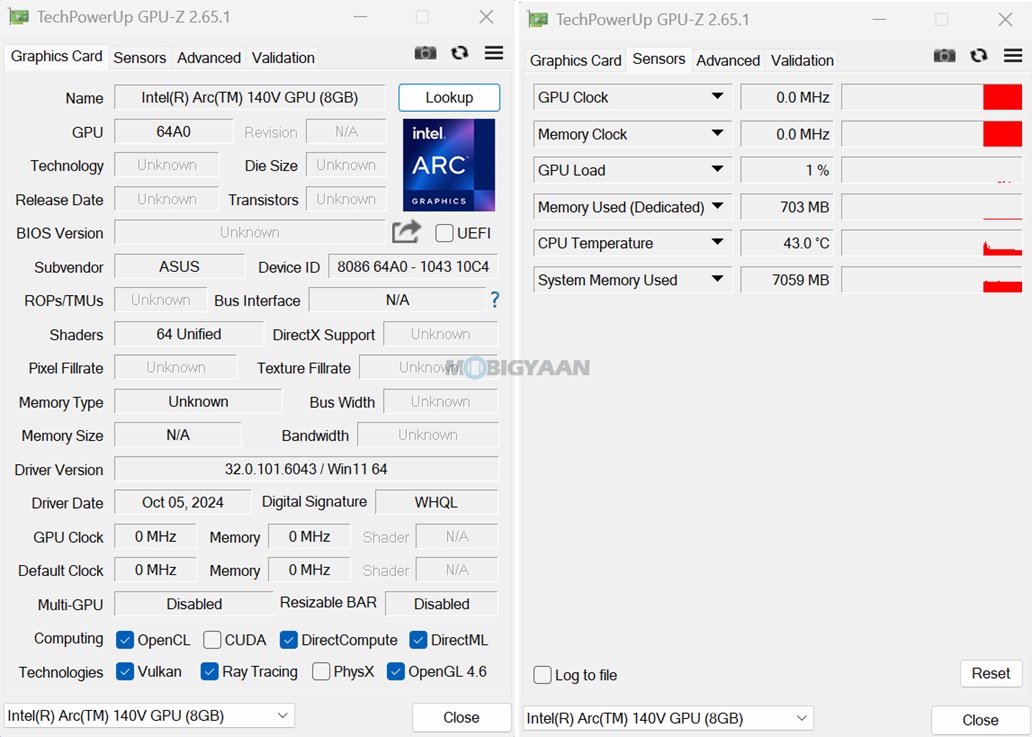
Task: Open Memory Clock sensor dropdown arrow
Action: pos(717,134)
